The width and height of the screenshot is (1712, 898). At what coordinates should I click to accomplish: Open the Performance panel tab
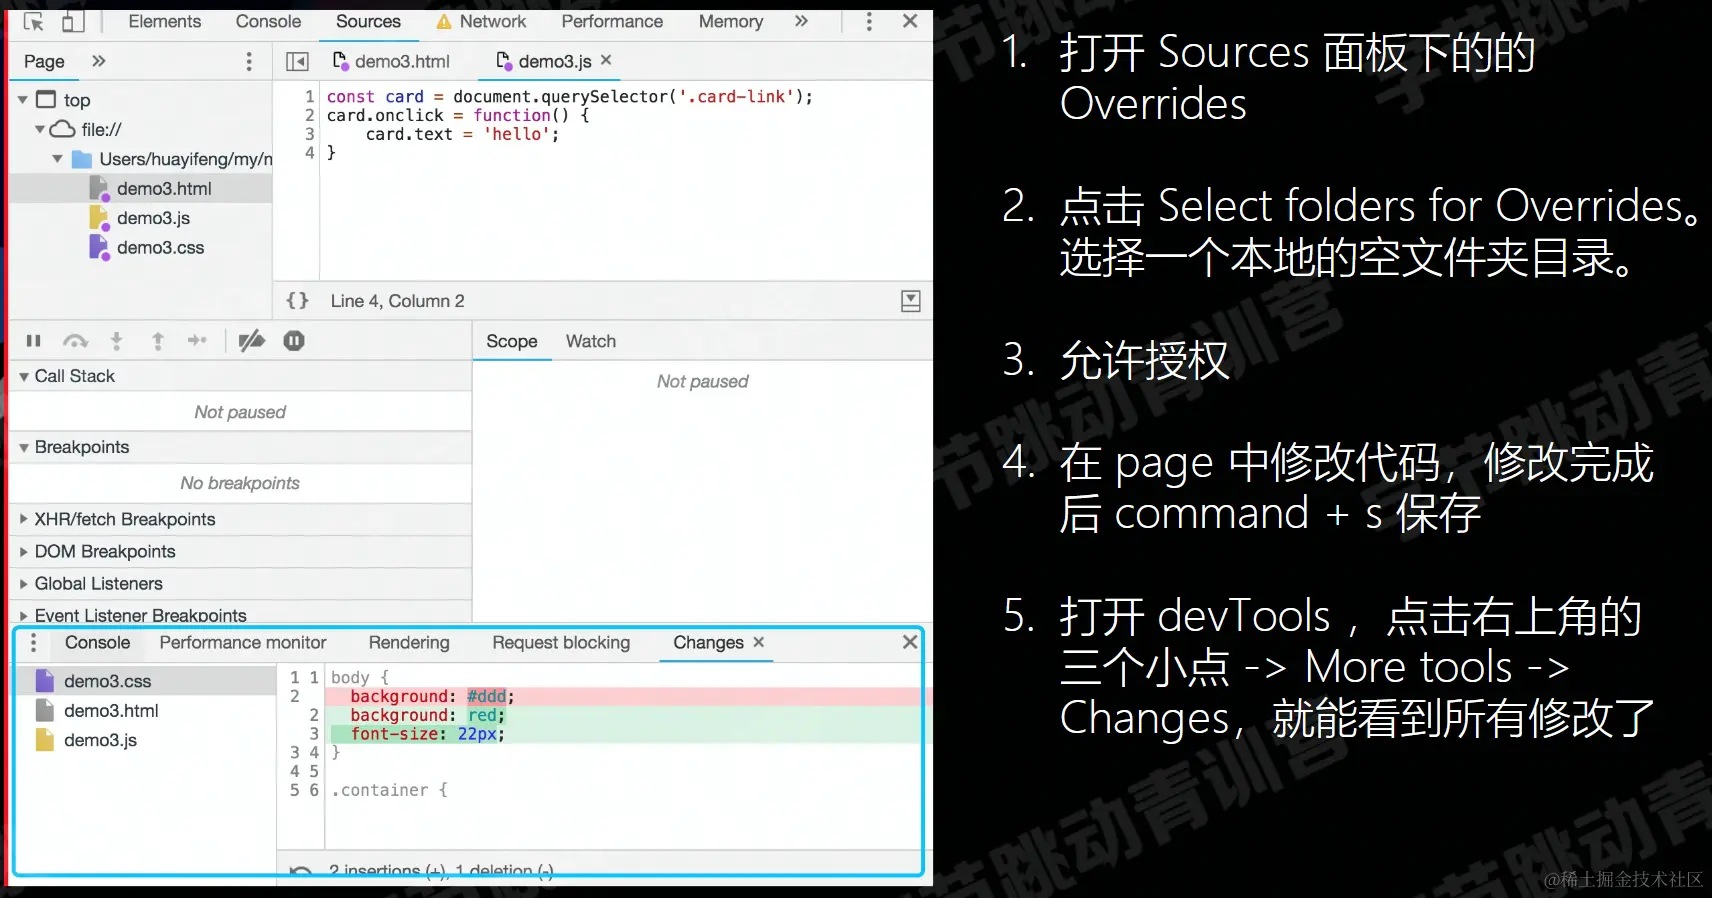tap(612, 21)
